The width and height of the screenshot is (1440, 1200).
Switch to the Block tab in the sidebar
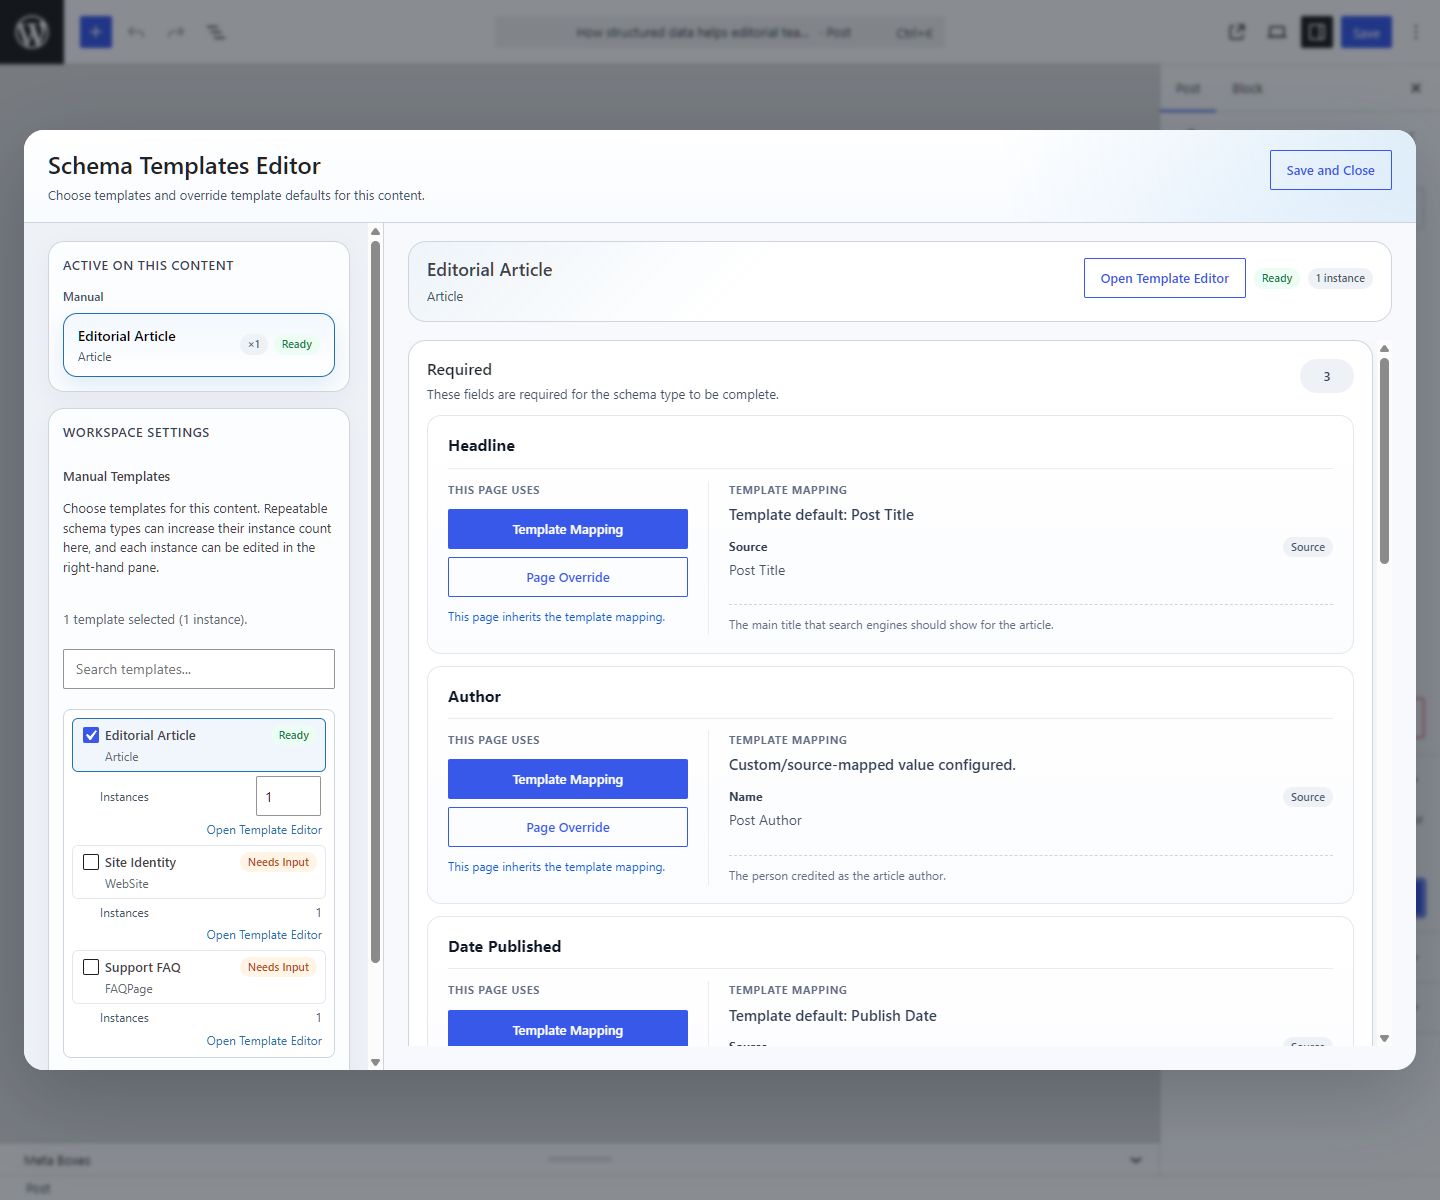point(1247,88)
